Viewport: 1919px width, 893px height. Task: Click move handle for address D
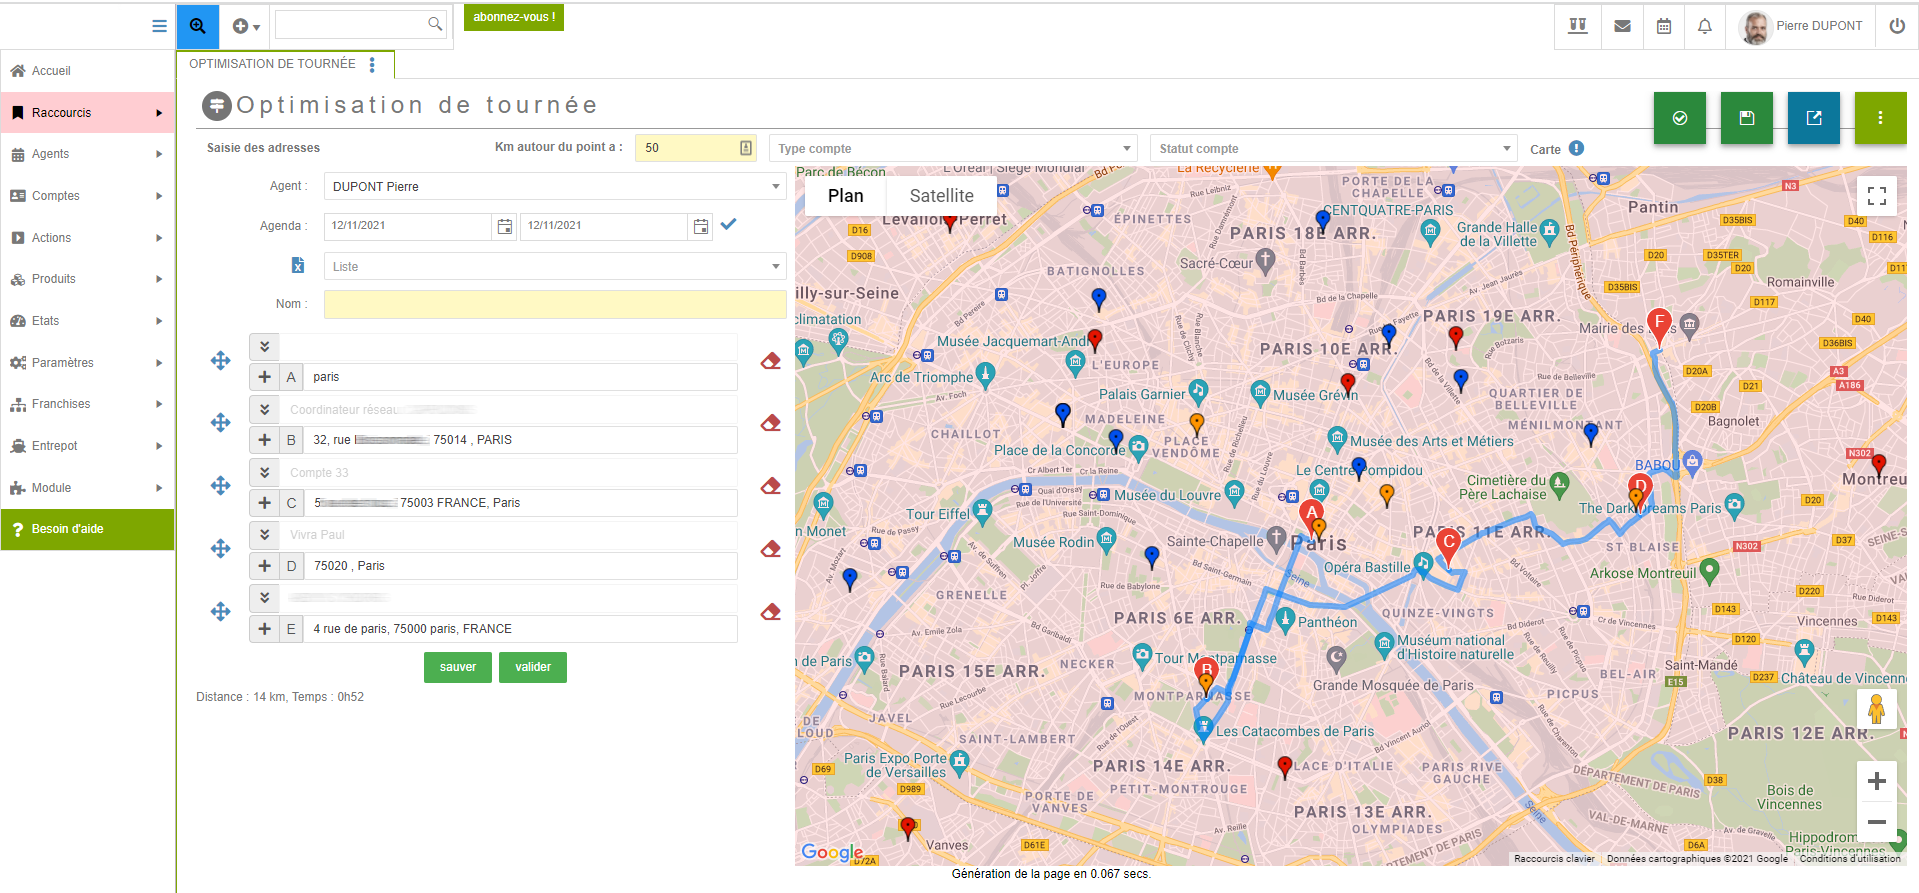pyautogui.click(x=221, y=549)
